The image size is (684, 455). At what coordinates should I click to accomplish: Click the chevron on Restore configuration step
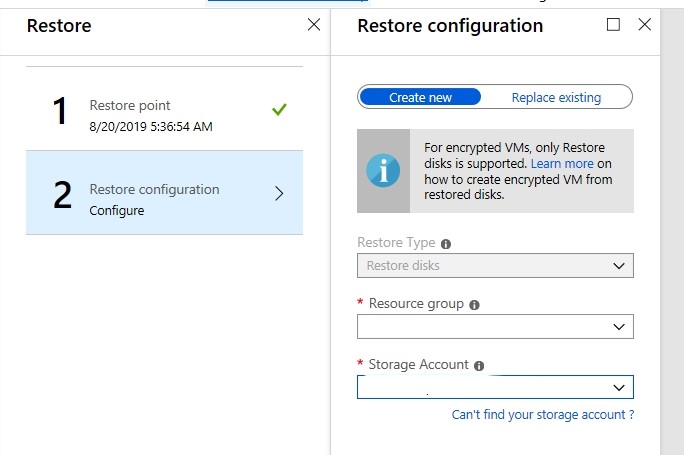tap(279, 193)
